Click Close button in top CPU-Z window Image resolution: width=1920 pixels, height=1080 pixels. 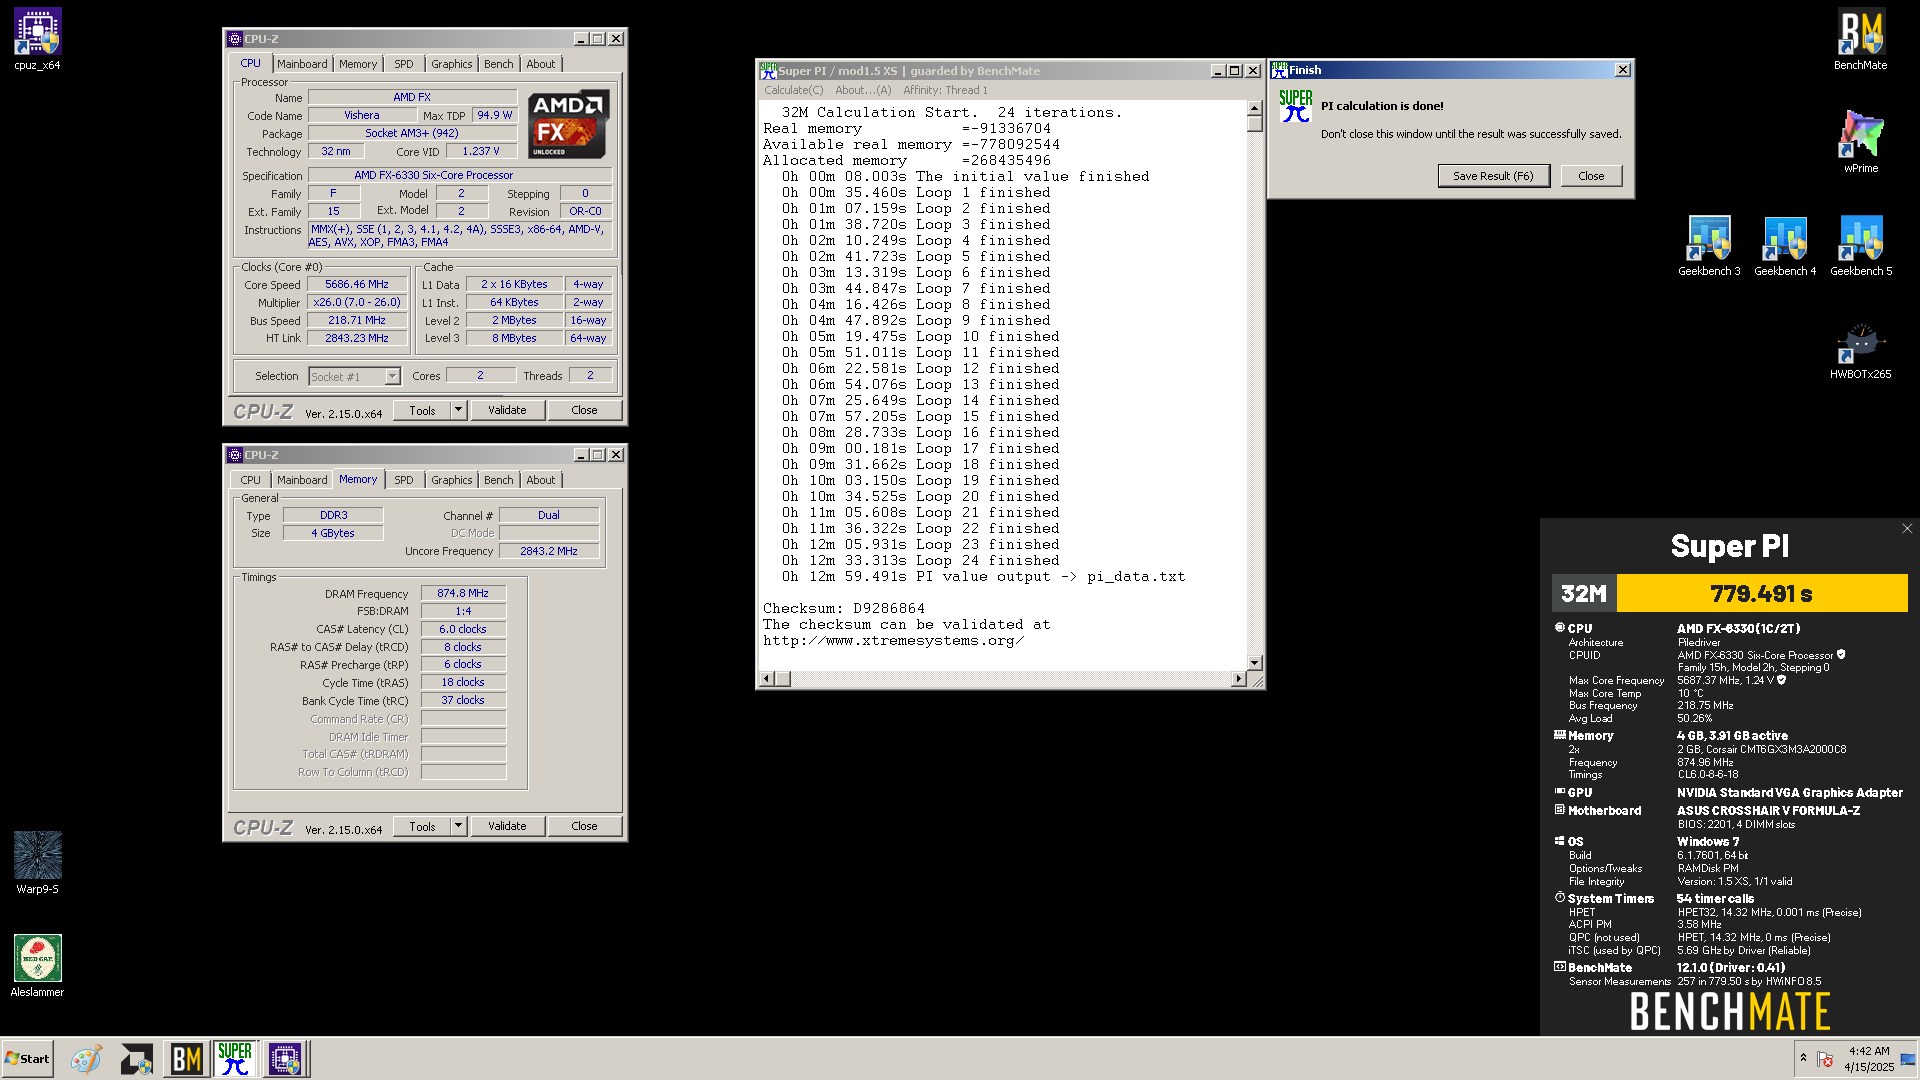584,411
